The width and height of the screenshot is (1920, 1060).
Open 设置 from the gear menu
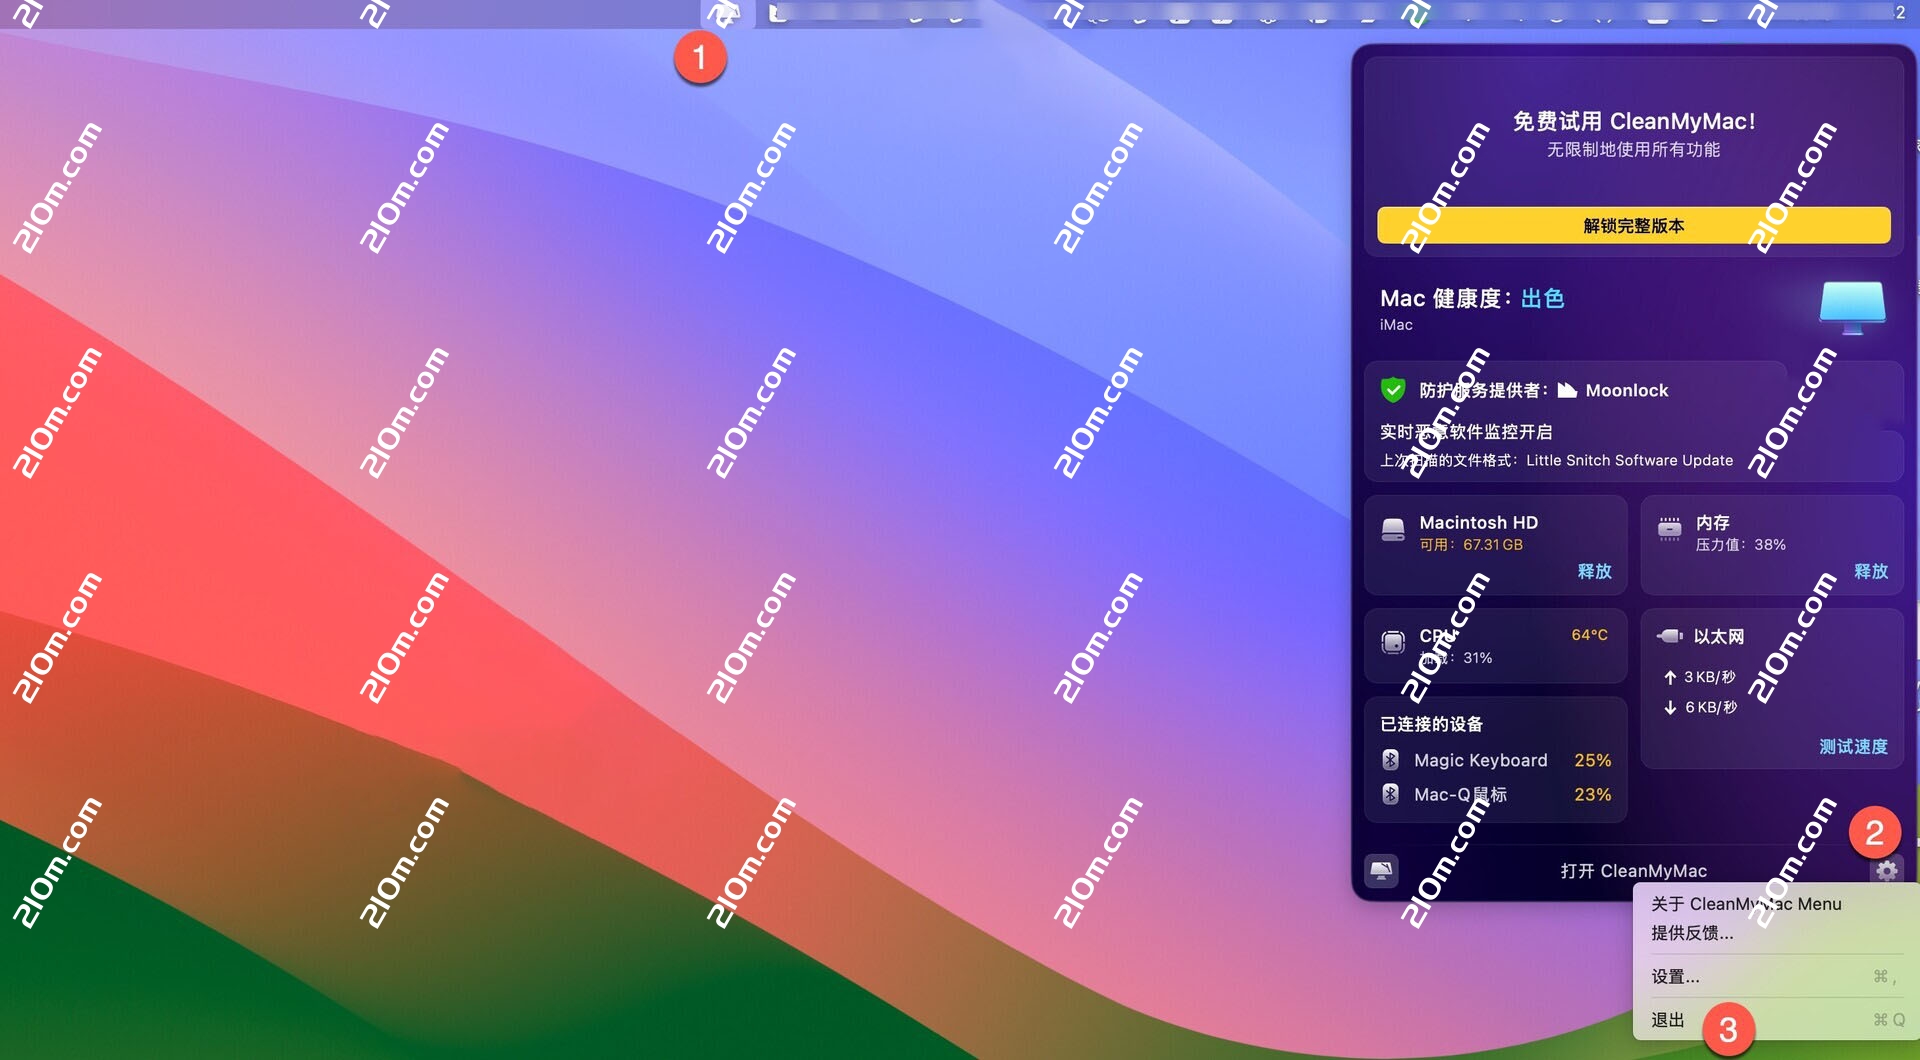click(1675, 976)
